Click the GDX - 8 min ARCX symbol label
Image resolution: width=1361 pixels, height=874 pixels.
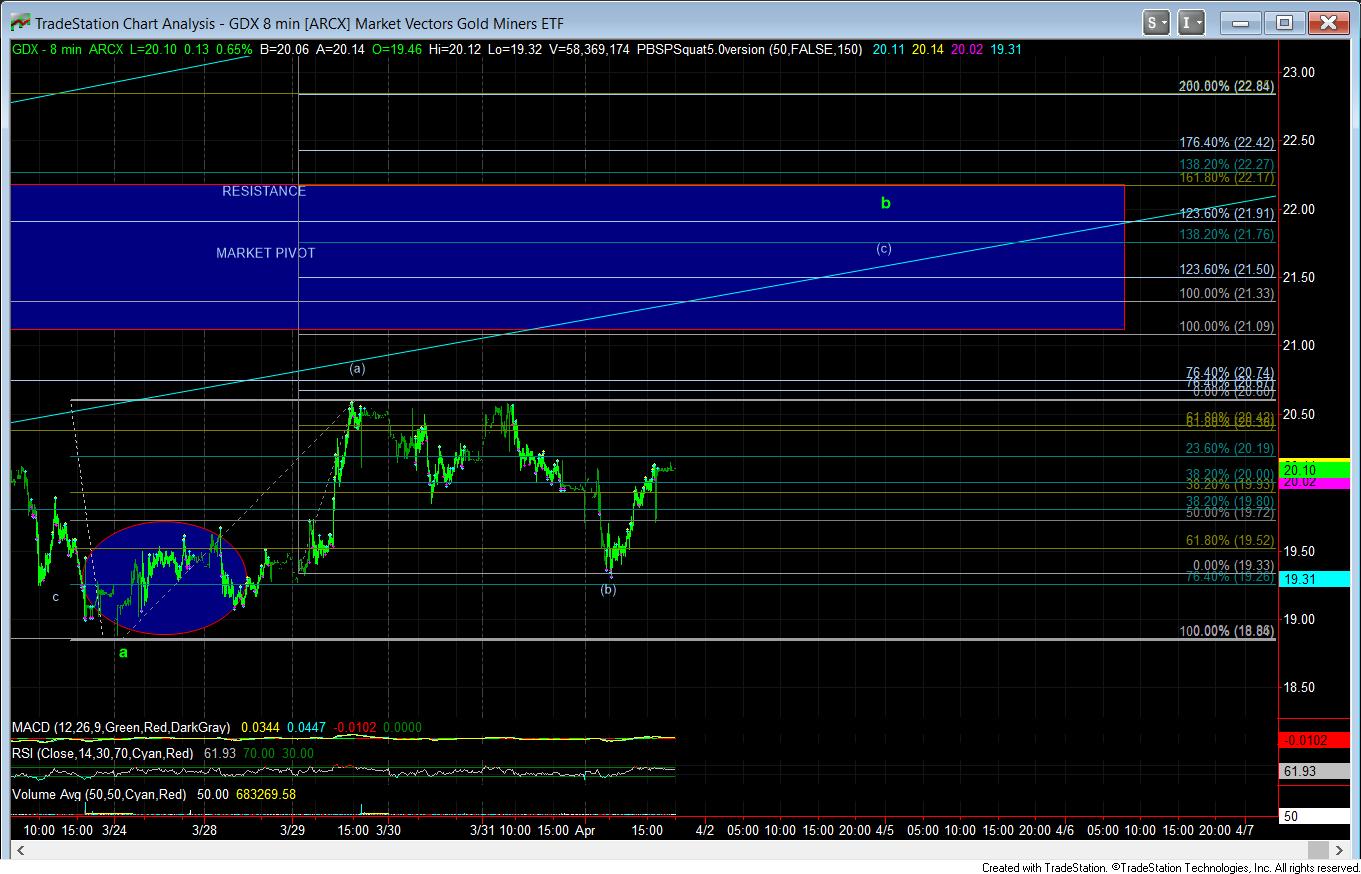69,49
